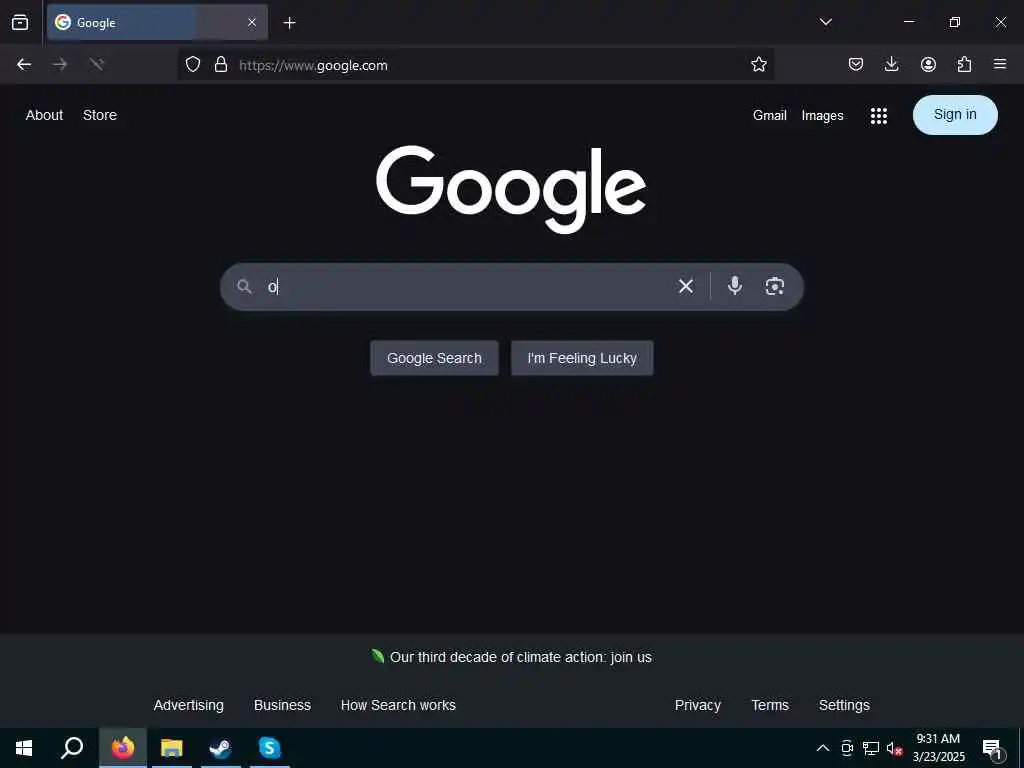
Task: Click the I'm Feeling Lucky button
Action: pyautogui.click(x=582, y=358)
